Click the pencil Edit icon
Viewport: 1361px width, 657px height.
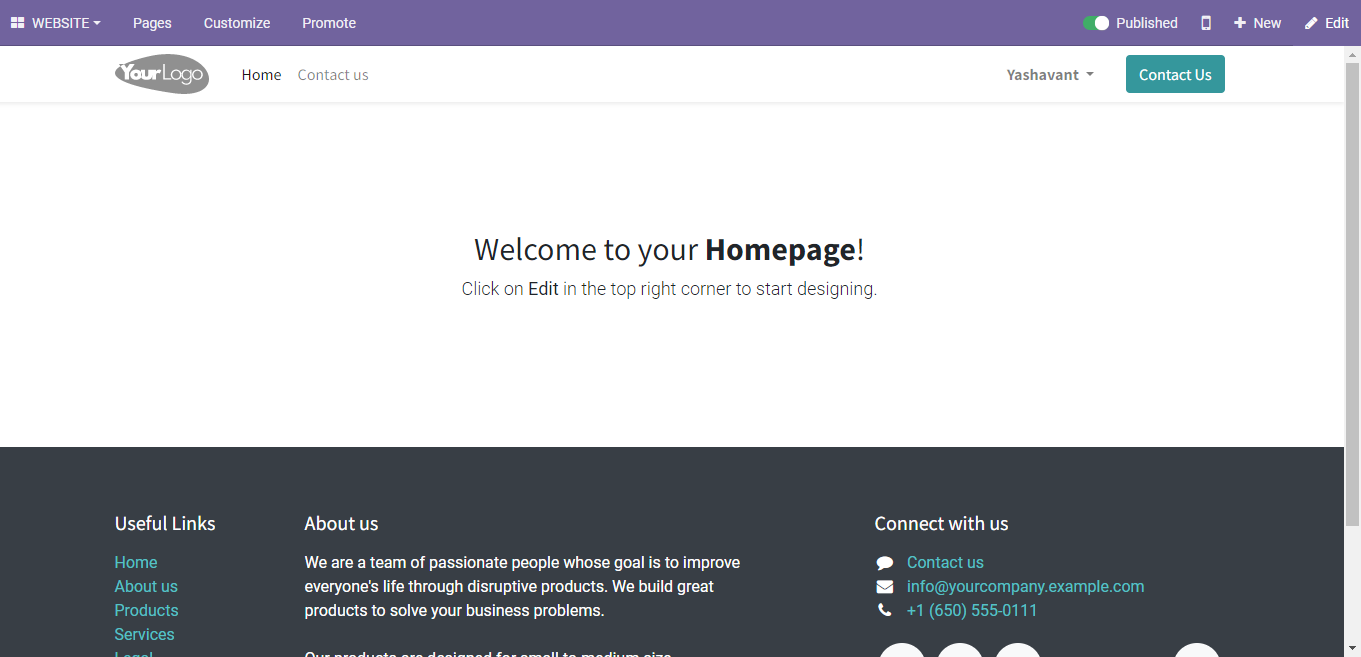click(1311, 23)
